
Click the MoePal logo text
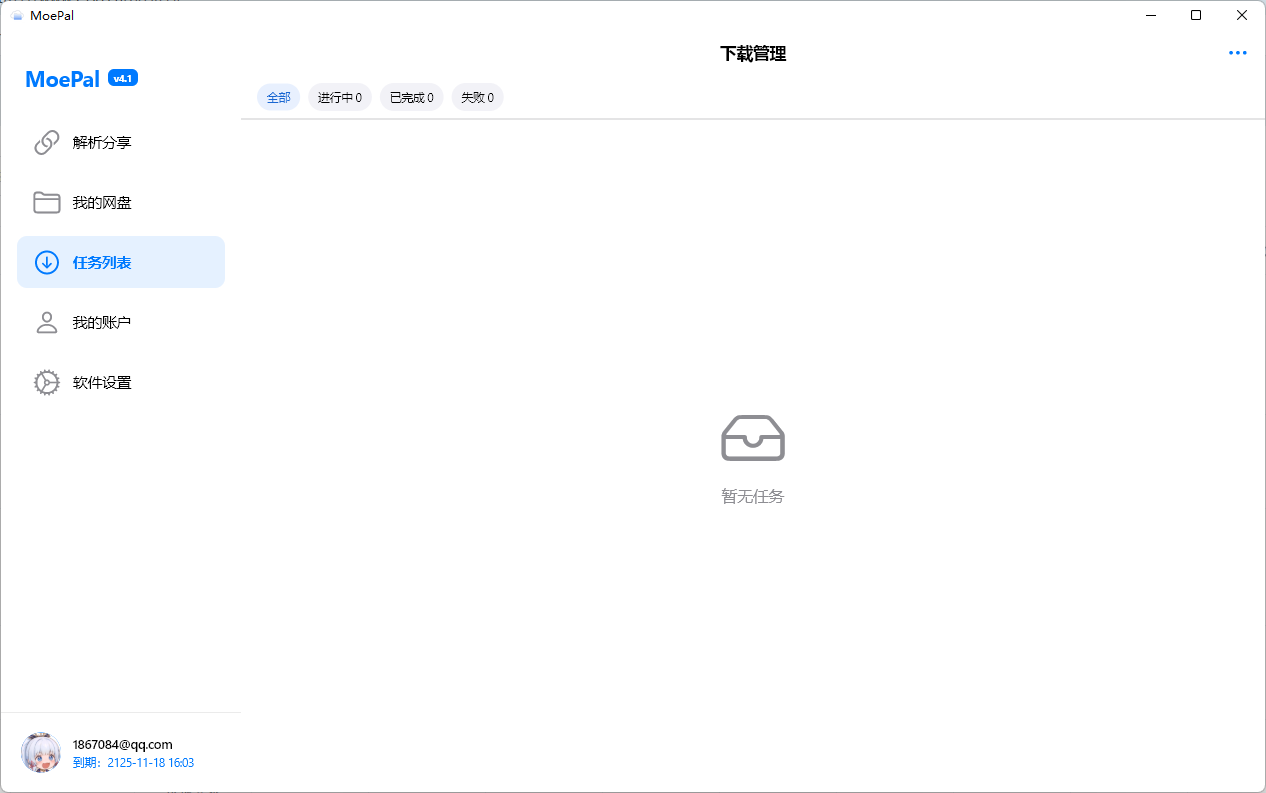coord(63,79)
